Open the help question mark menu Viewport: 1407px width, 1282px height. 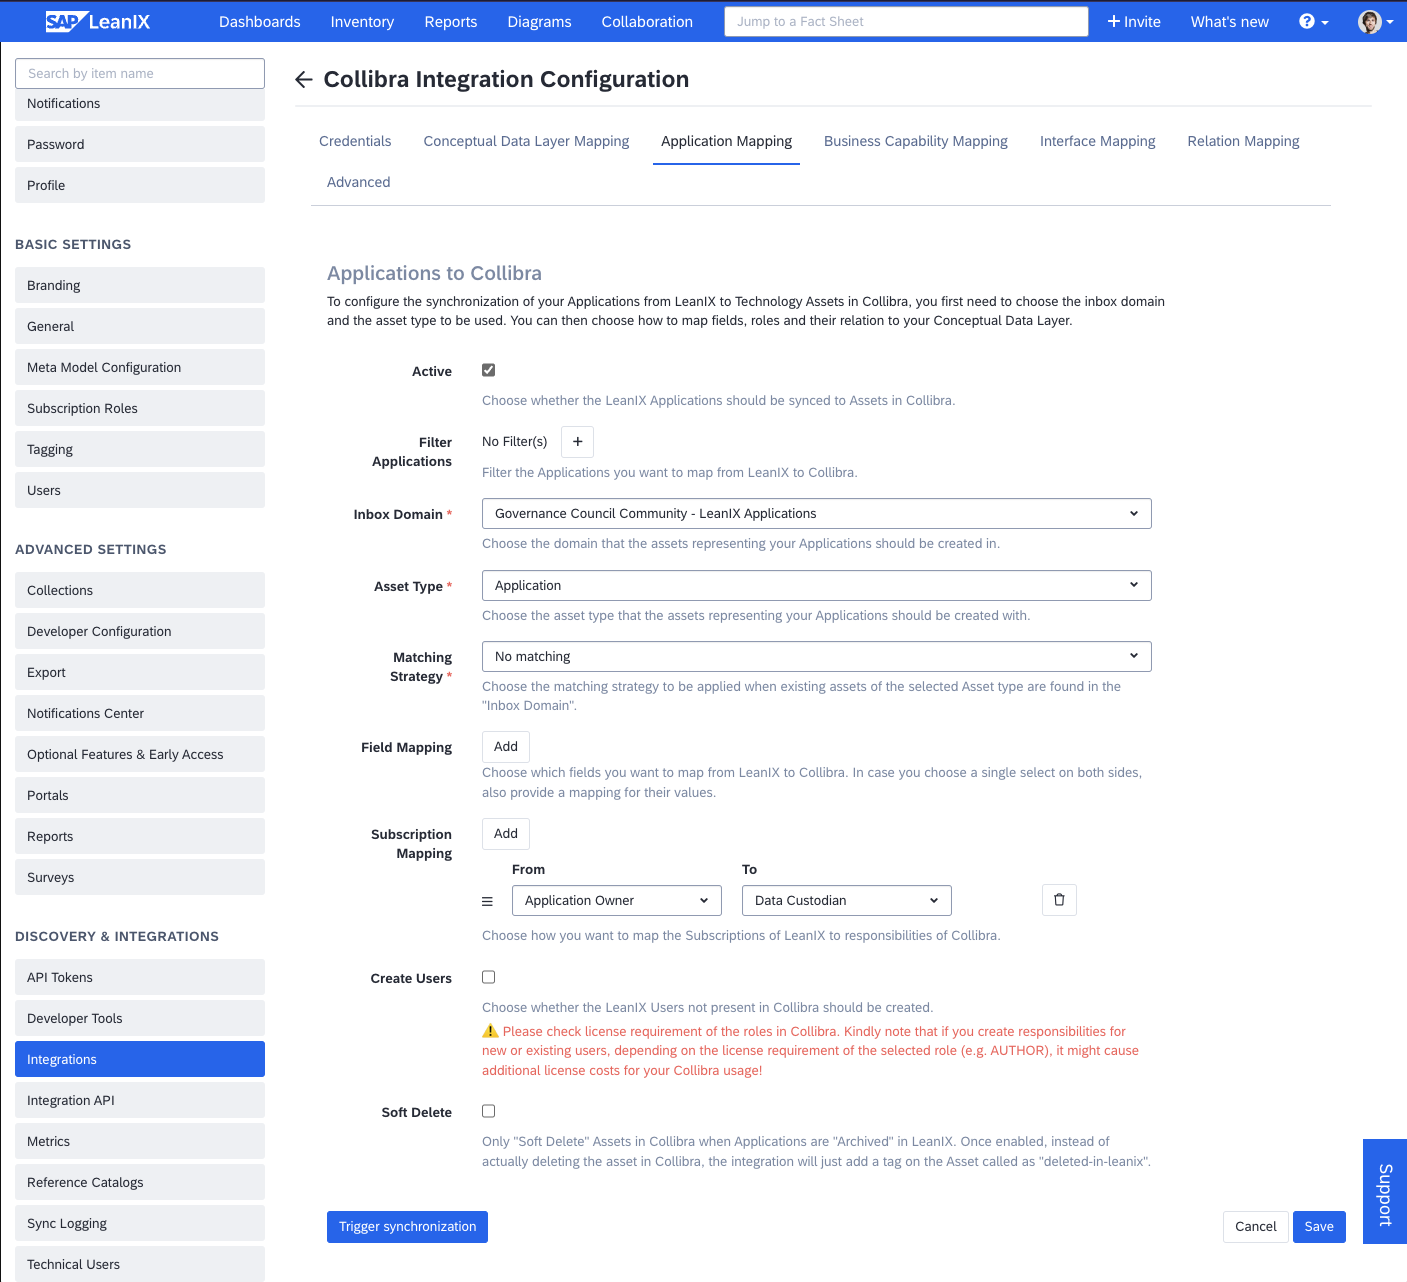click(1313, 21)
